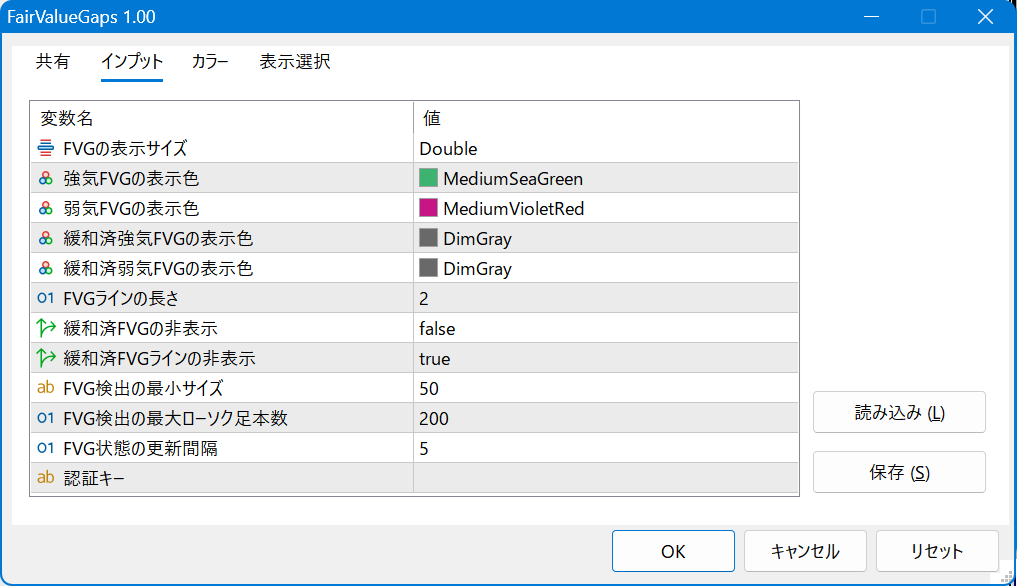Click the color icon beside 弱気FVGの表示色
The image size is (1017, 586).
[x=45, y=208]
